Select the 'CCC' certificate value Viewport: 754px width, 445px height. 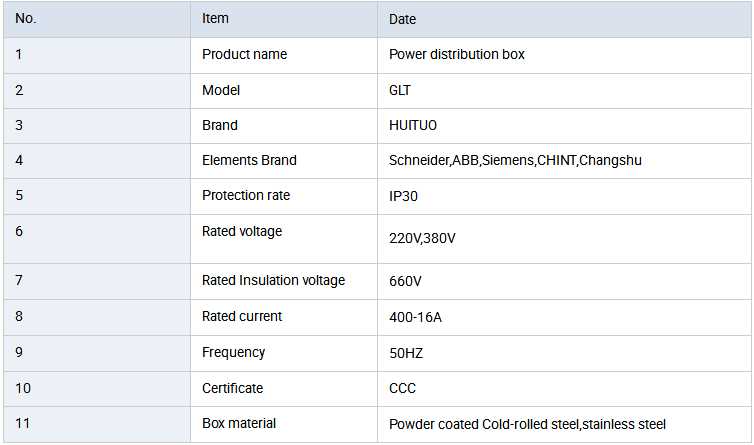[402, 388]
